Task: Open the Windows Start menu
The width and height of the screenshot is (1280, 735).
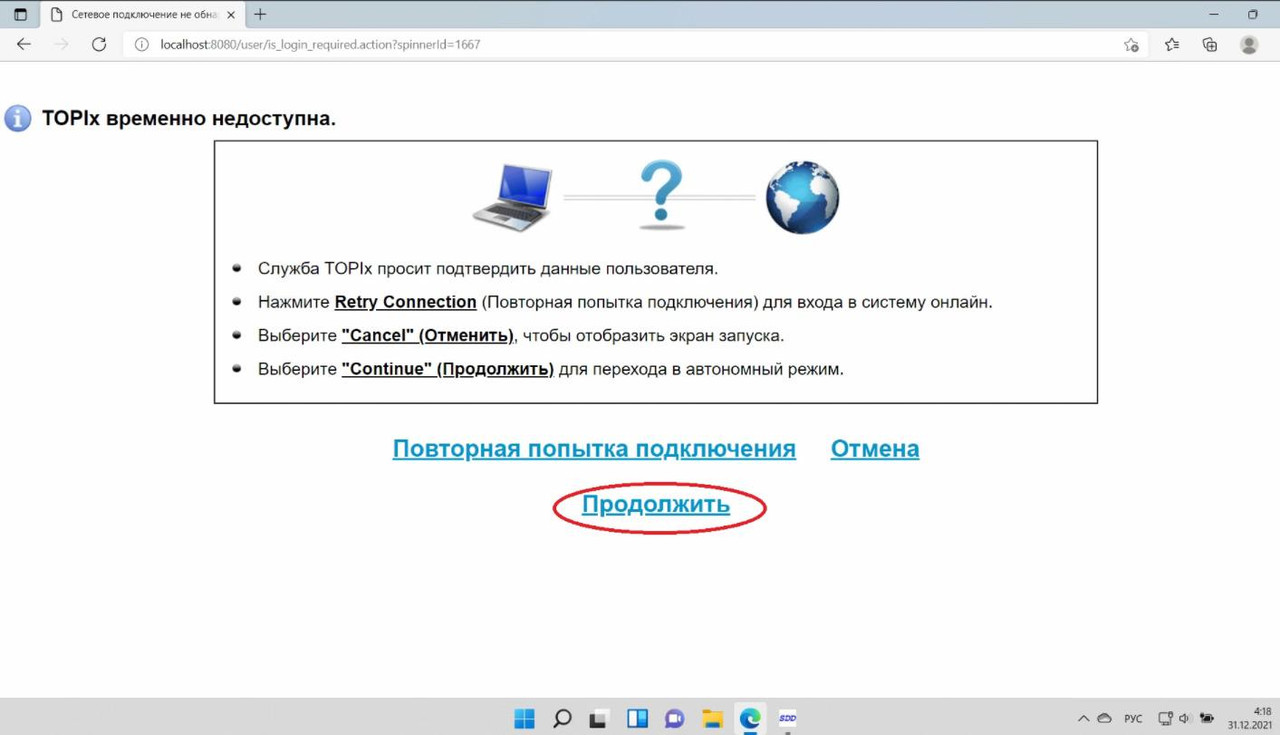Action: point(524,718)
